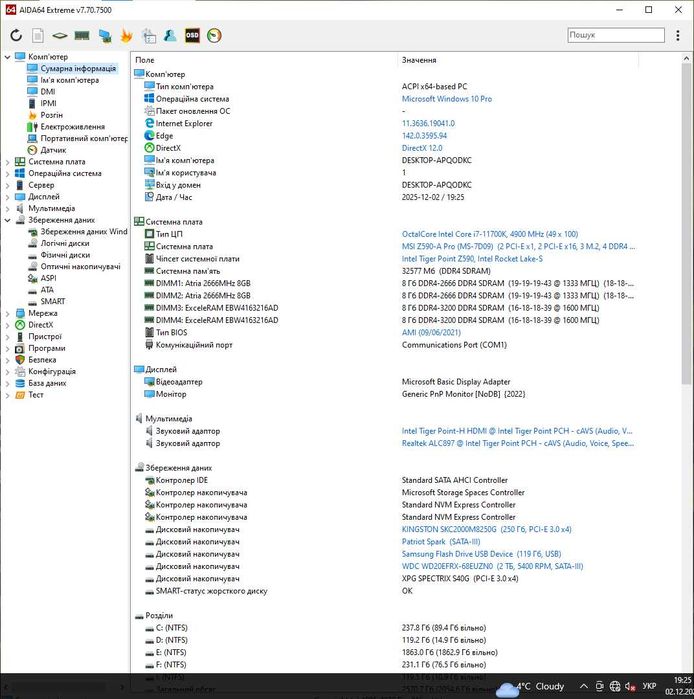Open the Realtek ALC897 audio adapter link
694x699 pixels.
[517, 444]
